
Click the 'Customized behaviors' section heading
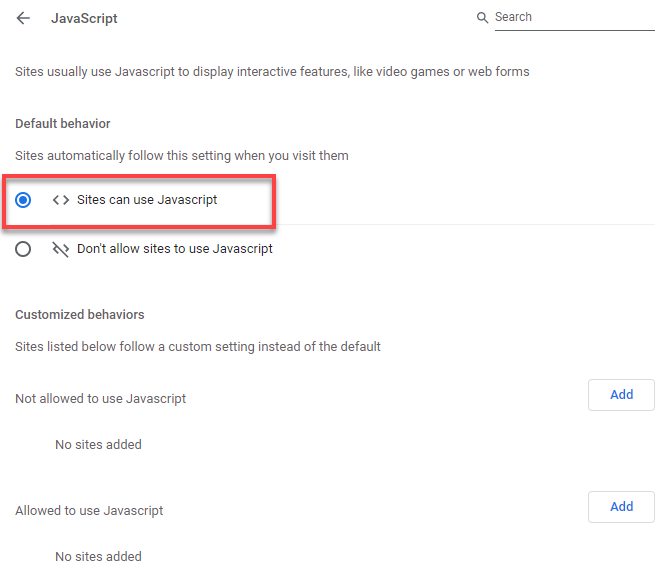coord(80,315)
